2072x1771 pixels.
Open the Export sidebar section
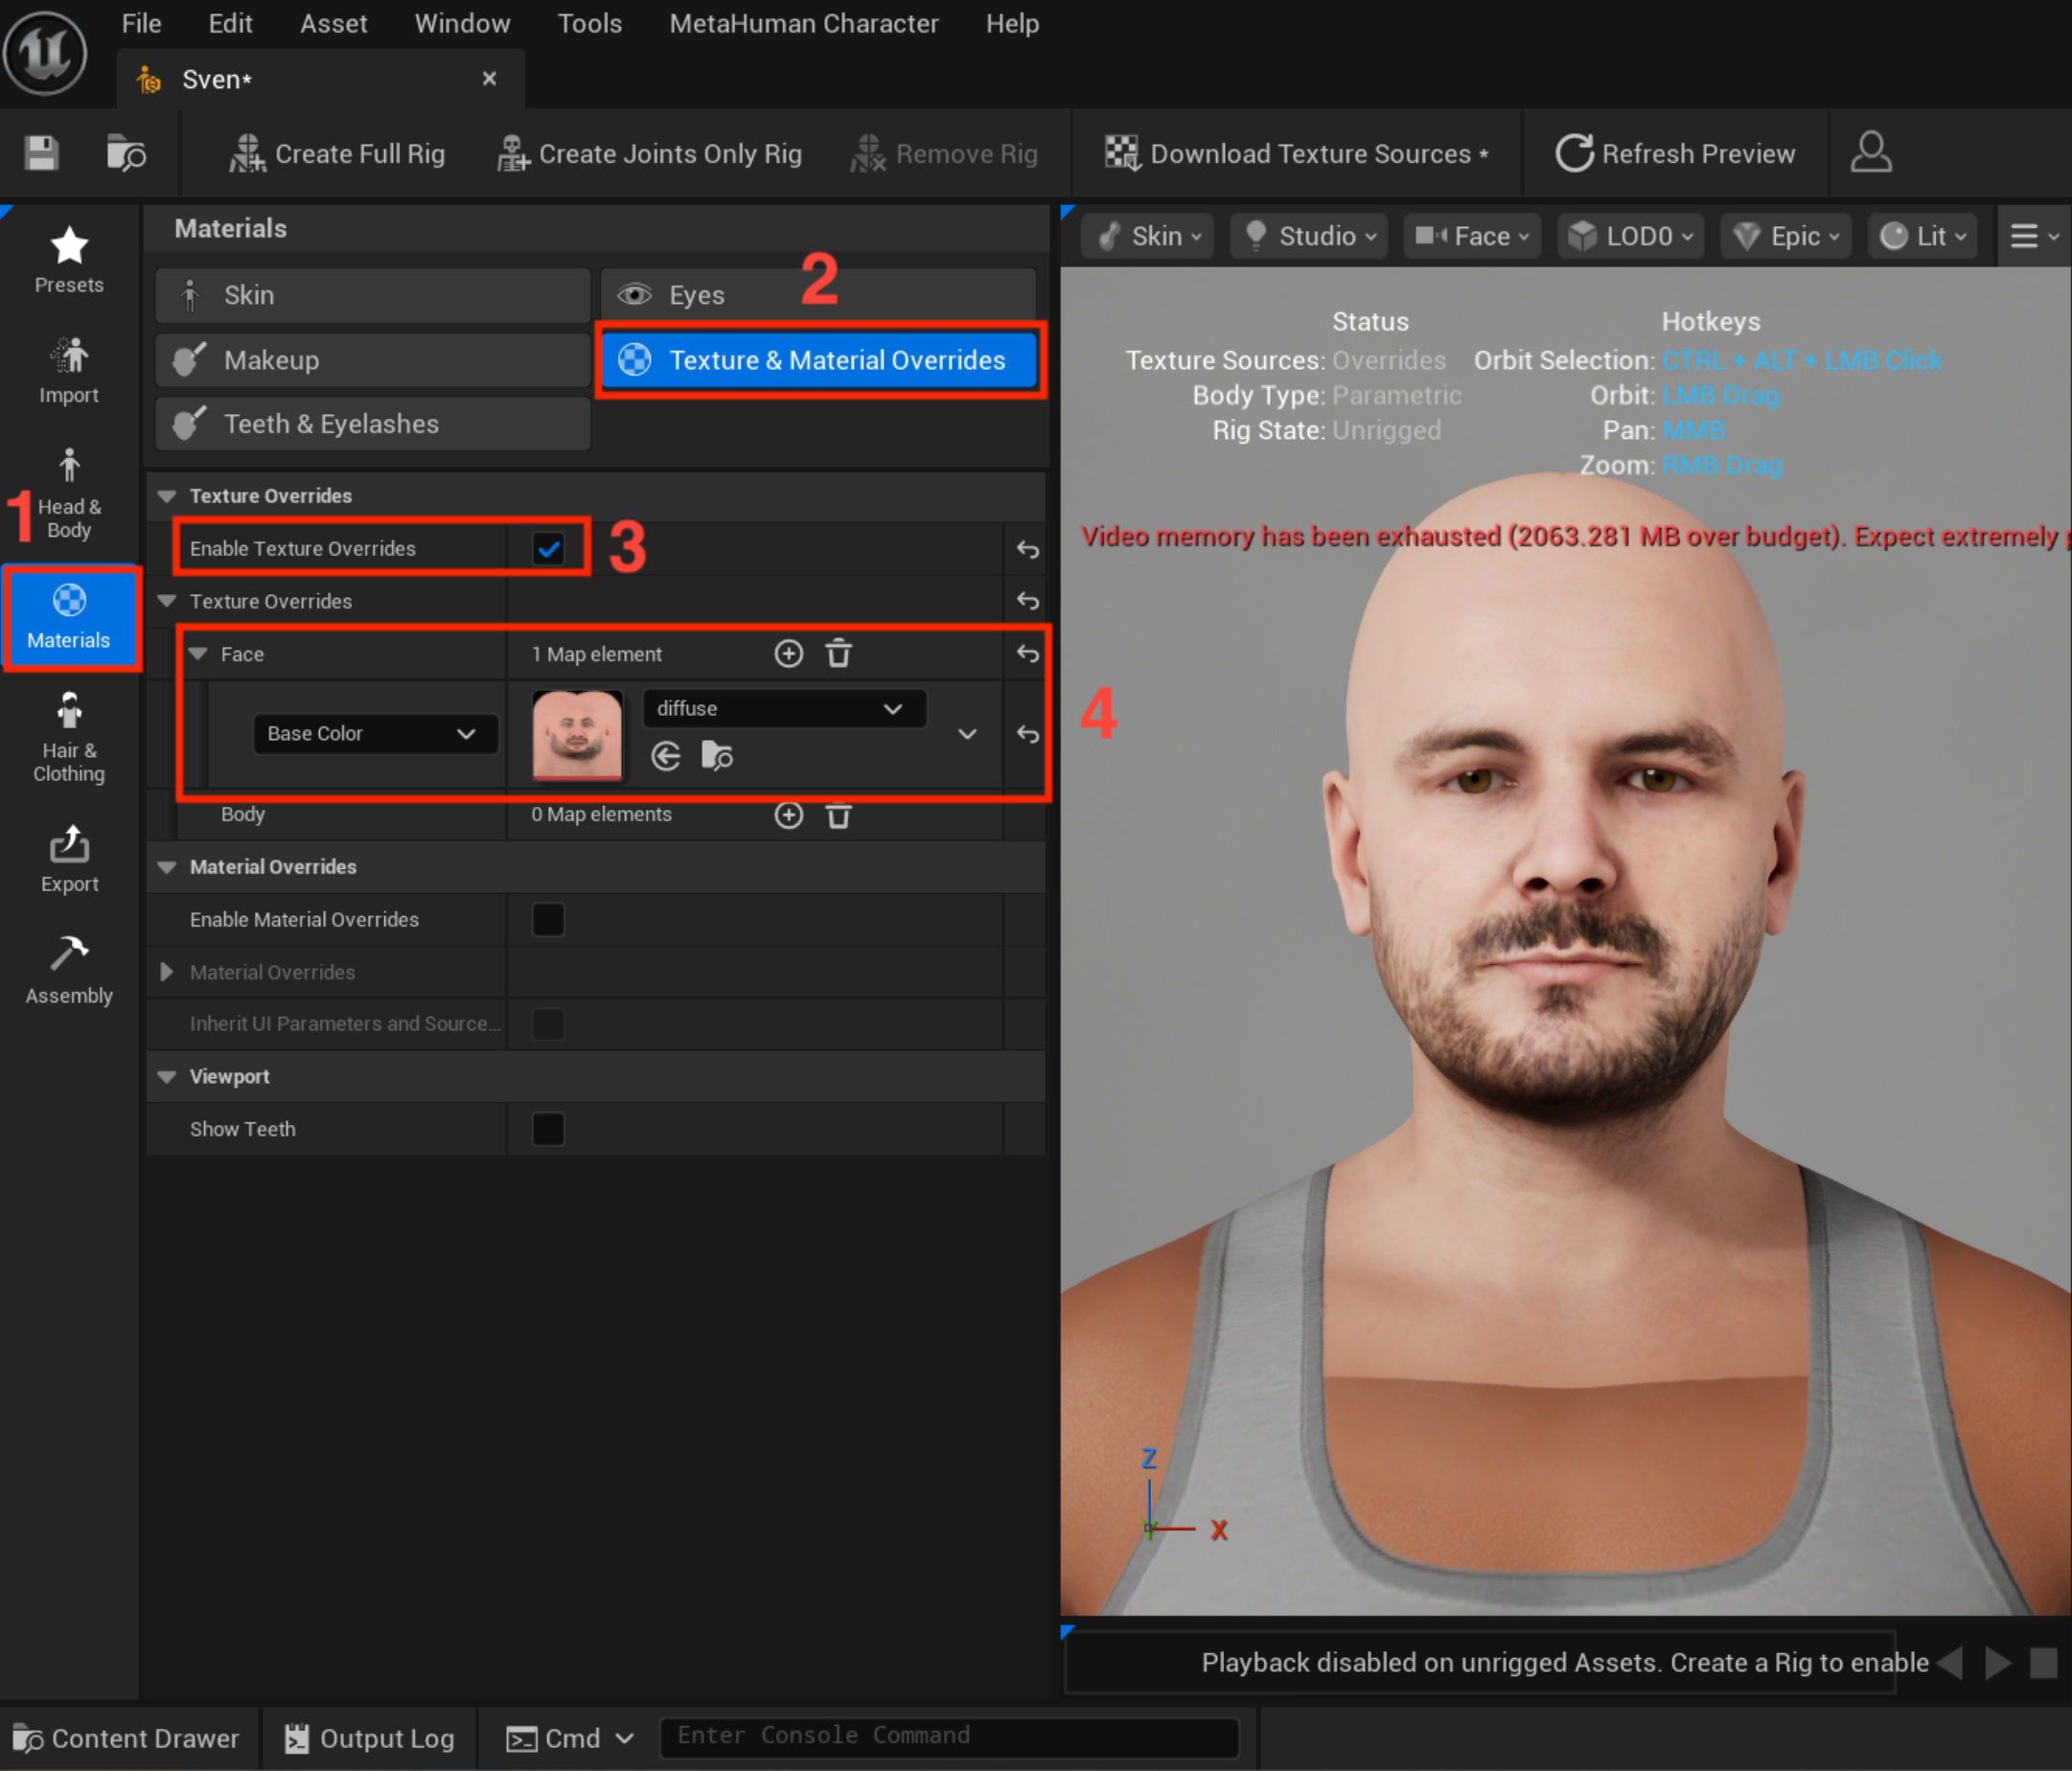coord(69,859)
